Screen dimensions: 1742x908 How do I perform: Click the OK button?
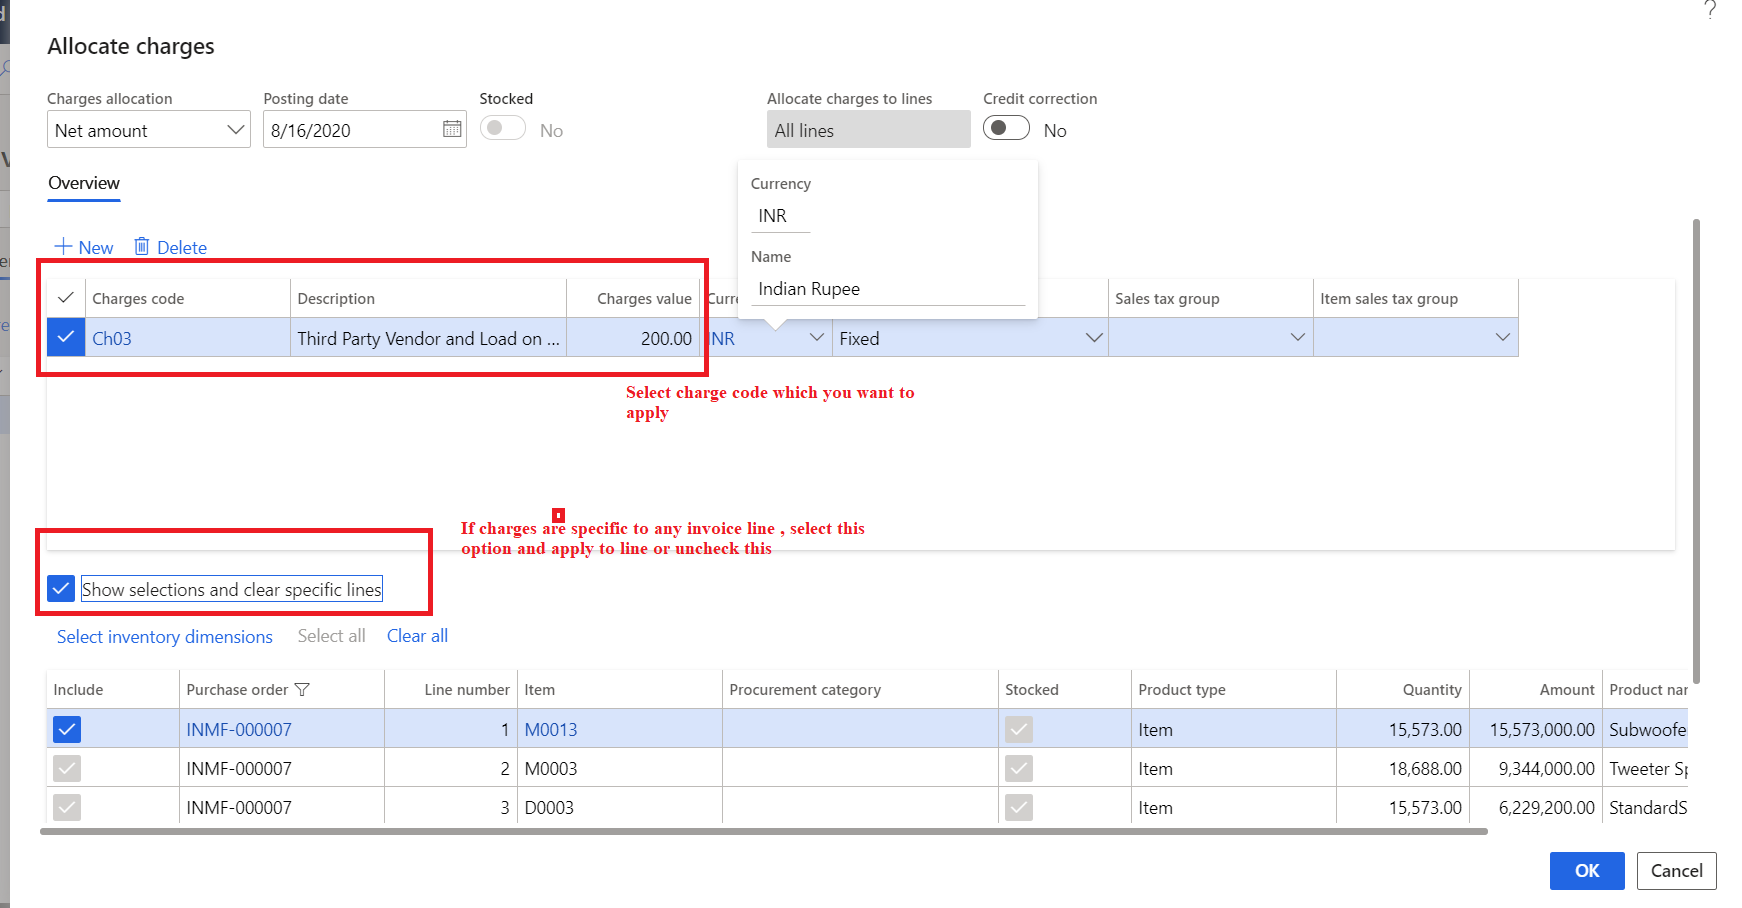point(1587,871)
